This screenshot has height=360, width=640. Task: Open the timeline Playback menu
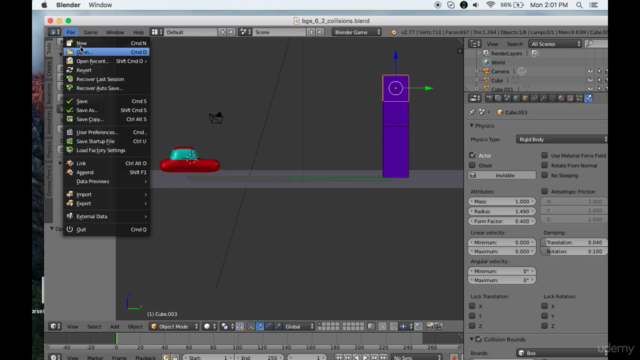tap(145, 358)
